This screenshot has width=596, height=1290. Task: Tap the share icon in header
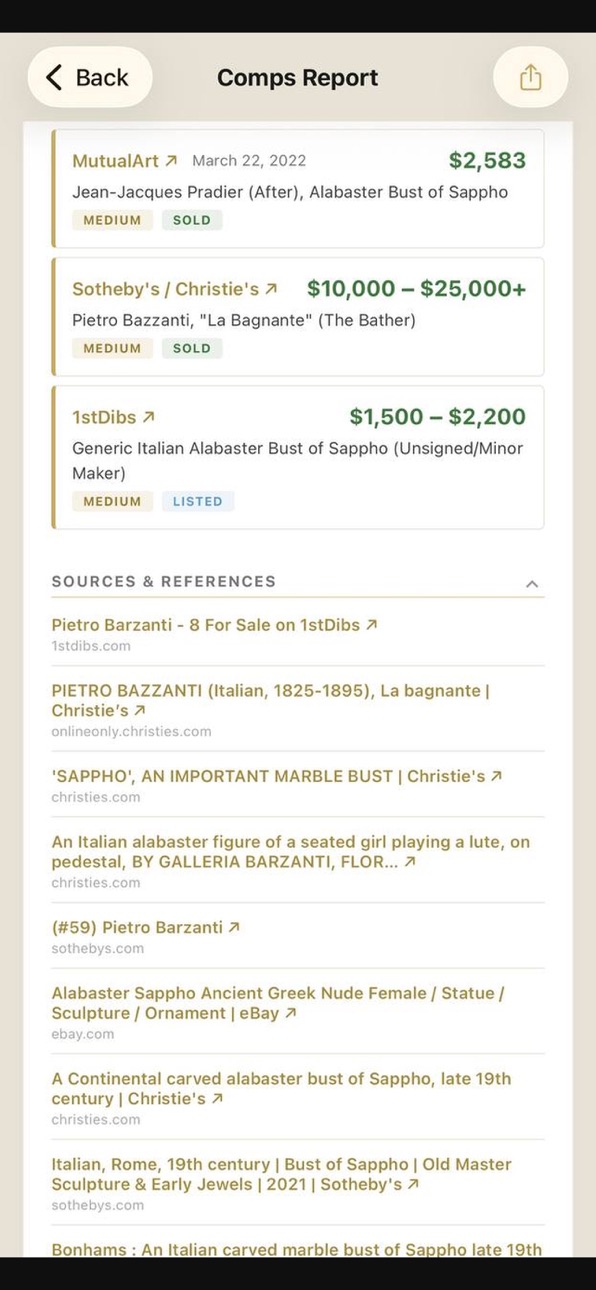[x=531, y=77]
